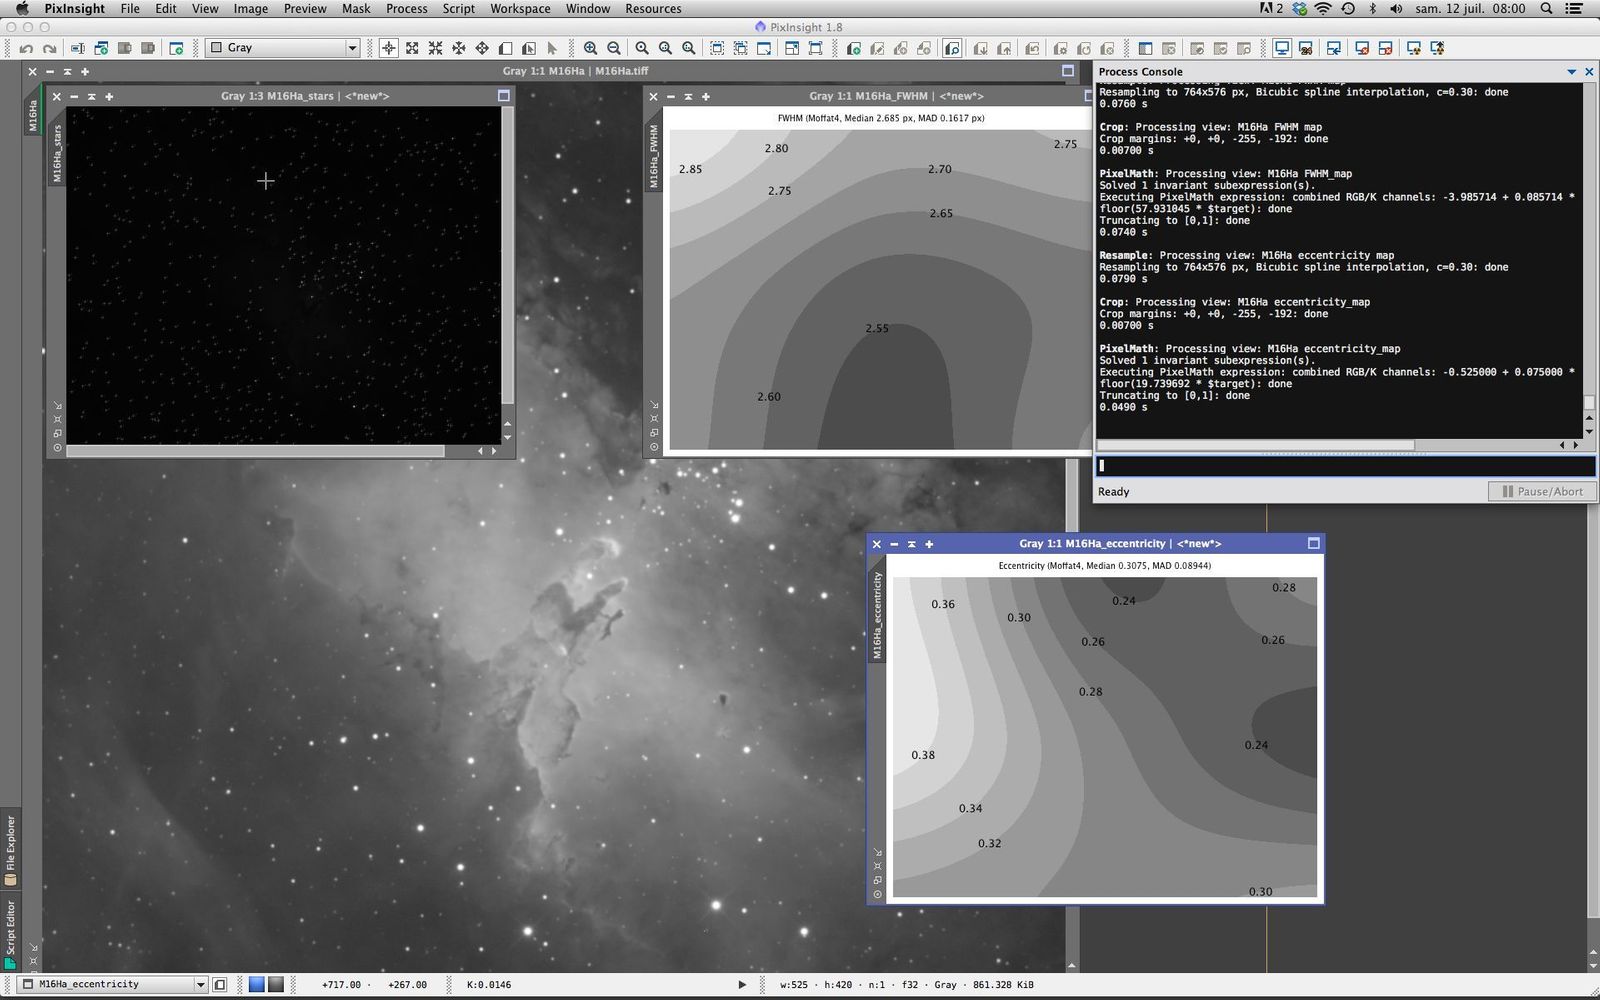This screenshot has height=1000, width=1600.
Task: Select the Zoom Out magnifier tool
Action: pyautogui.click(x=613, y=48)
